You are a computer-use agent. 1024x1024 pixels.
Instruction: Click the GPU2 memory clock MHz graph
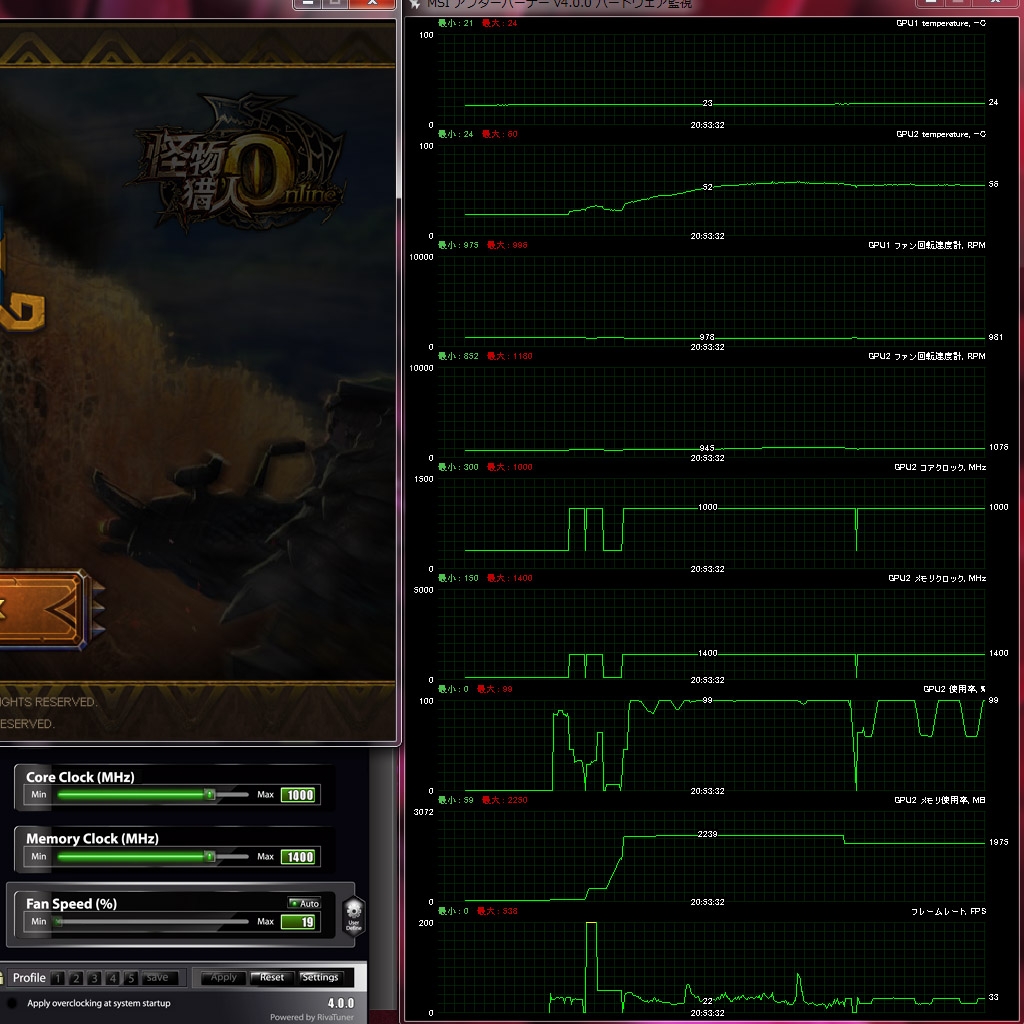coord(711,635)
